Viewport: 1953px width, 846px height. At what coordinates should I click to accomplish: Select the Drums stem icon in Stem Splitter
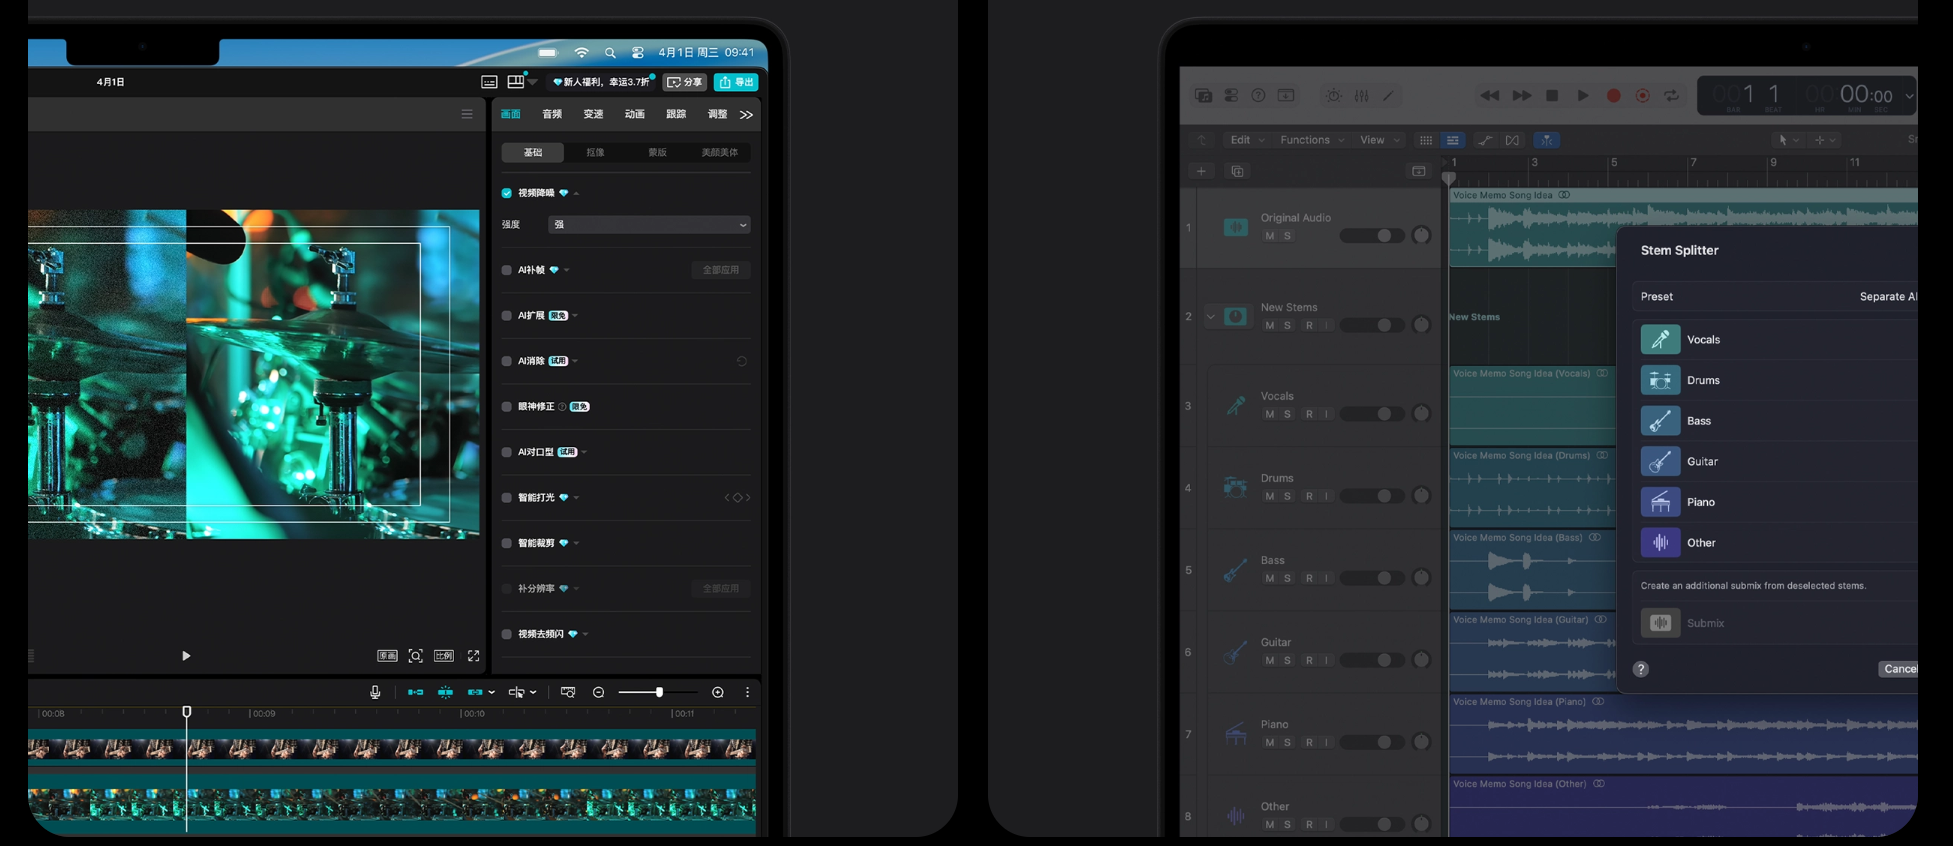pos(1660,380)
